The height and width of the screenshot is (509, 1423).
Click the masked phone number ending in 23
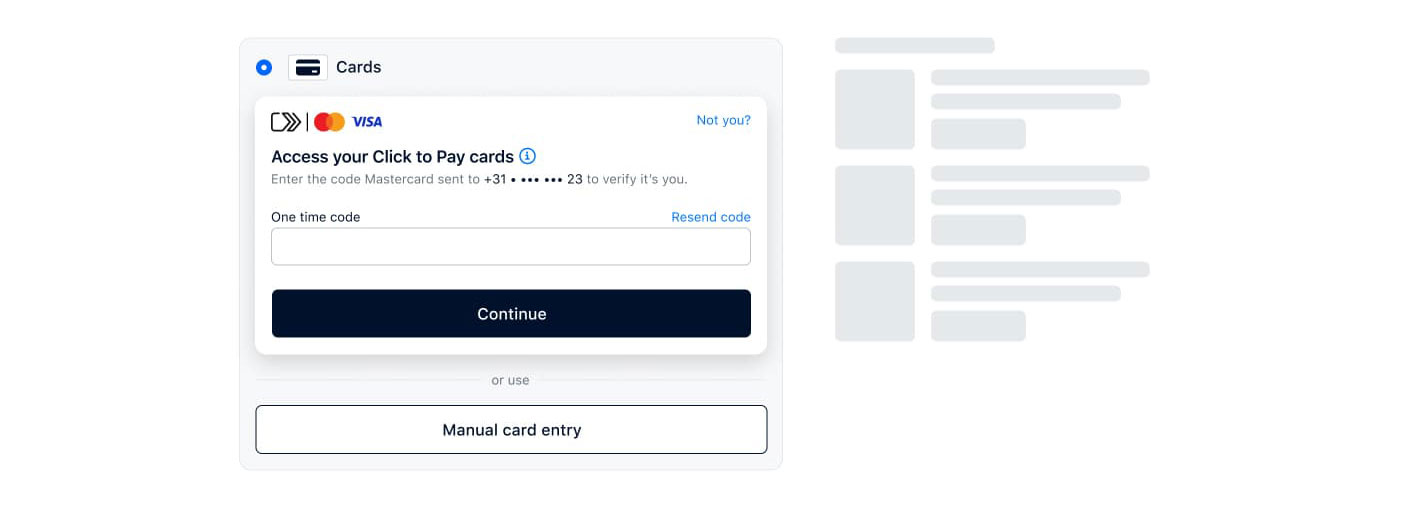pyautogui.click(x=533, y=180)
